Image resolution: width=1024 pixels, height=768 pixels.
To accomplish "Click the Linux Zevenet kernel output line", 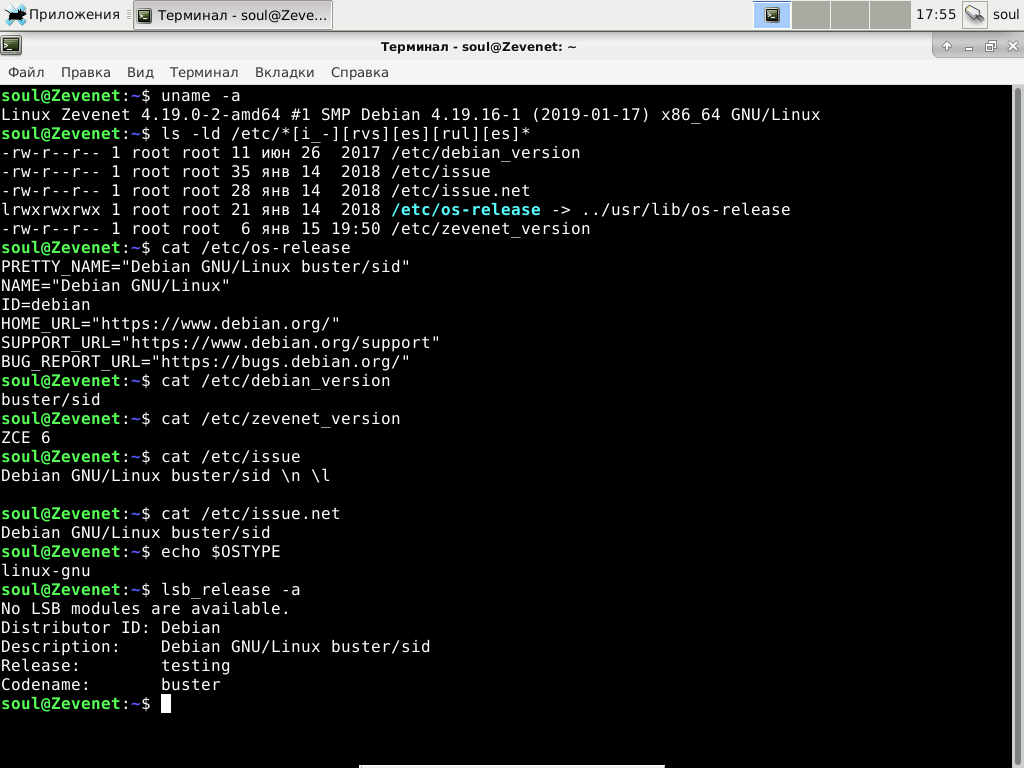I will pos(410,115).
